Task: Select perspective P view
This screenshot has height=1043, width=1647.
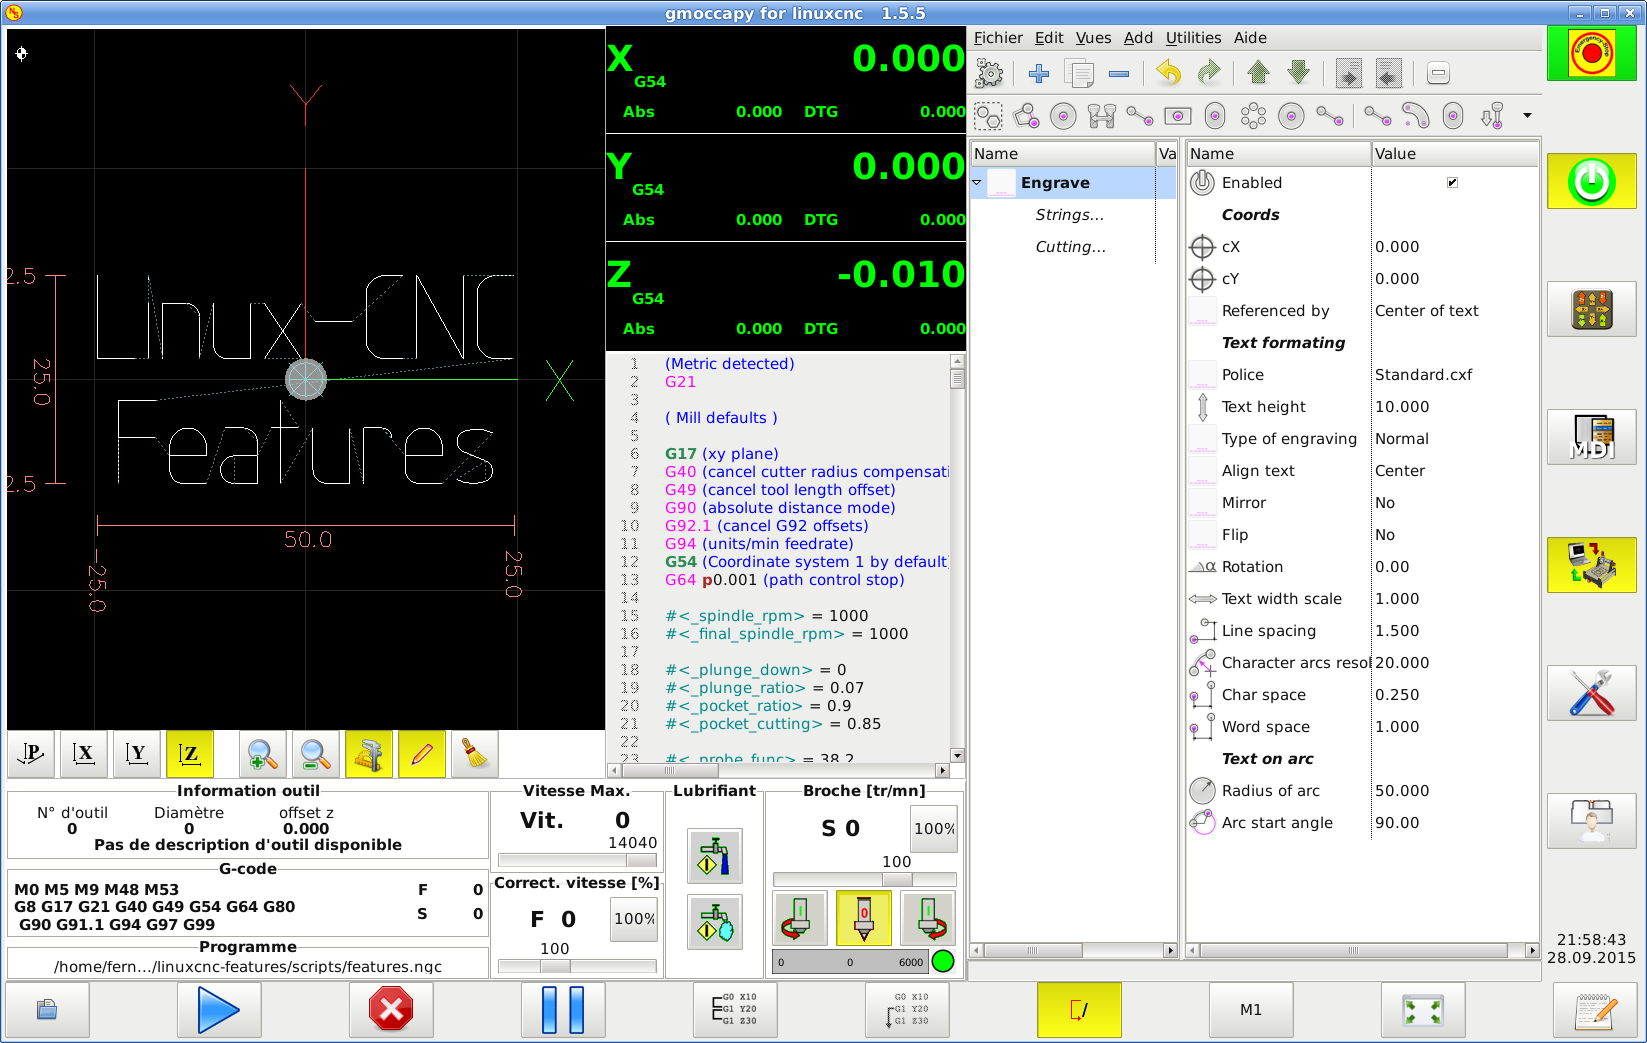Action: coord(31,754)
